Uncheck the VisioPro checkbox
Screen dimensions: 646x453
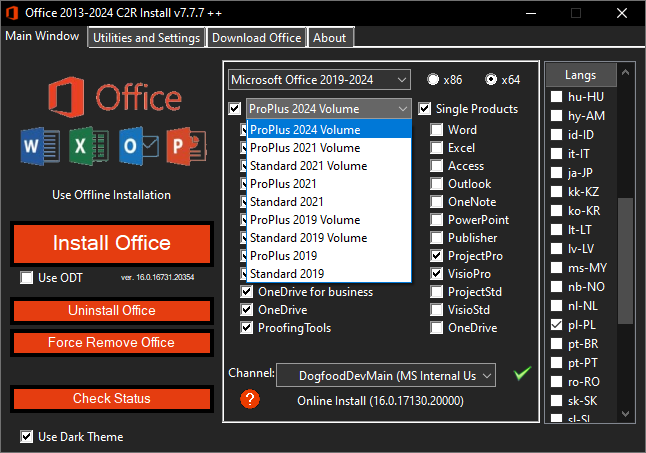tap(436, 274)
